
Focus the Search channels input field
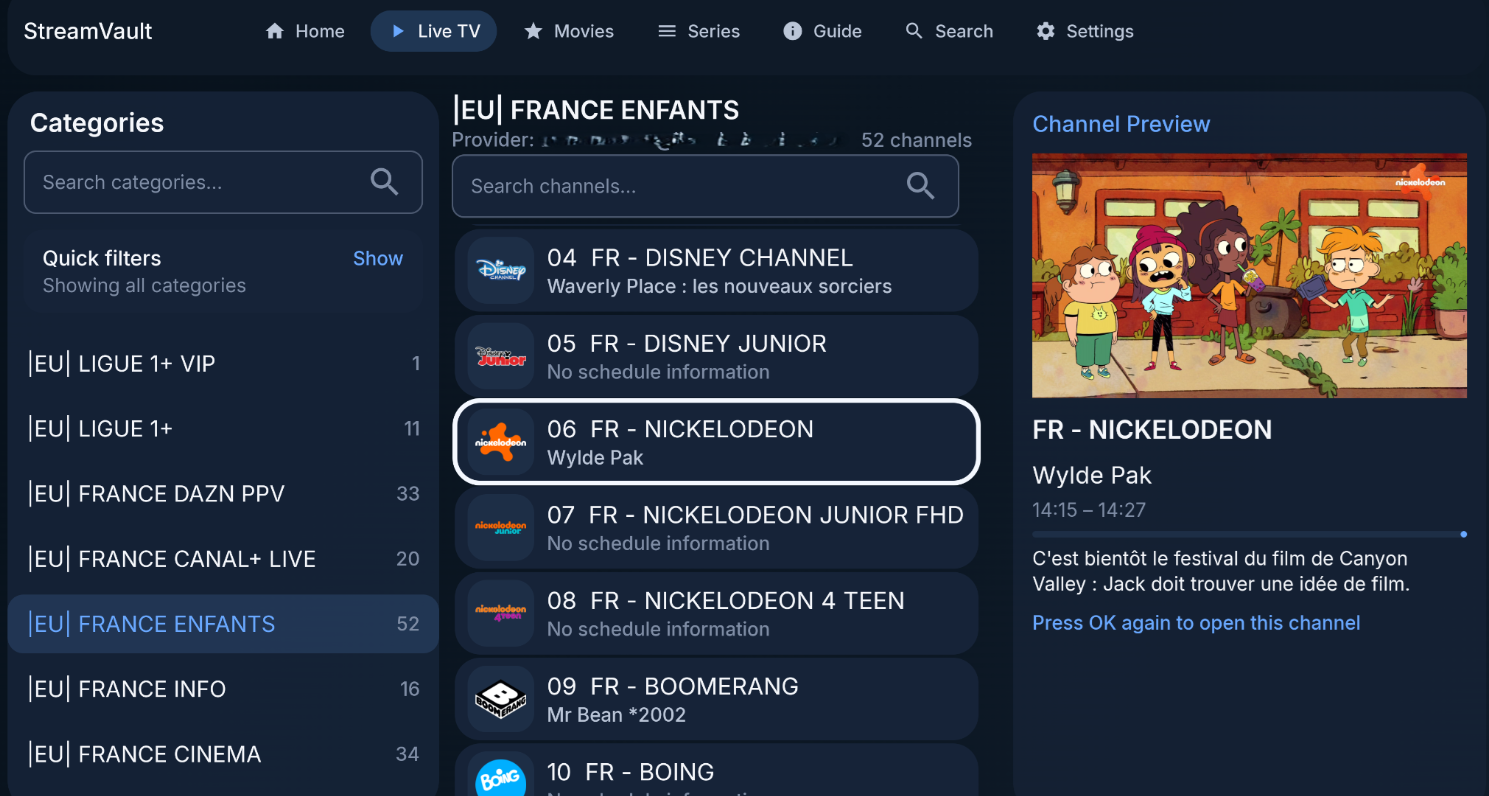point(705,186)
